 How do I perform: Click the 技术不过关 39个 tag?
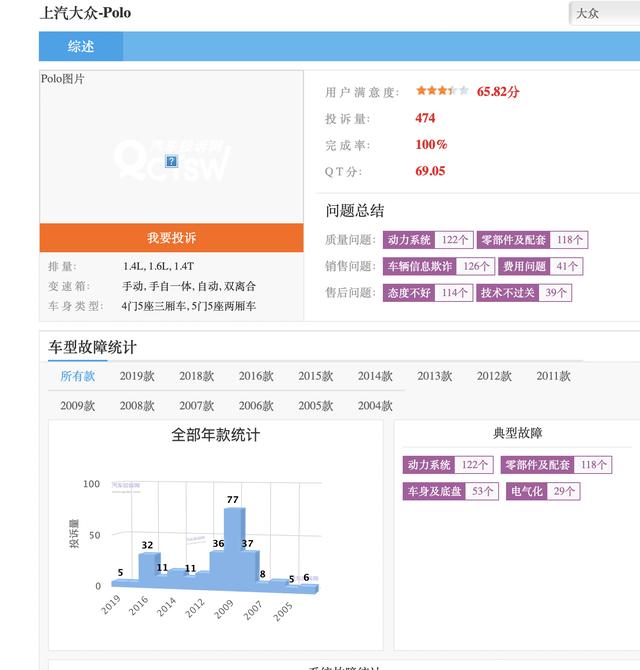coord(524,293)
